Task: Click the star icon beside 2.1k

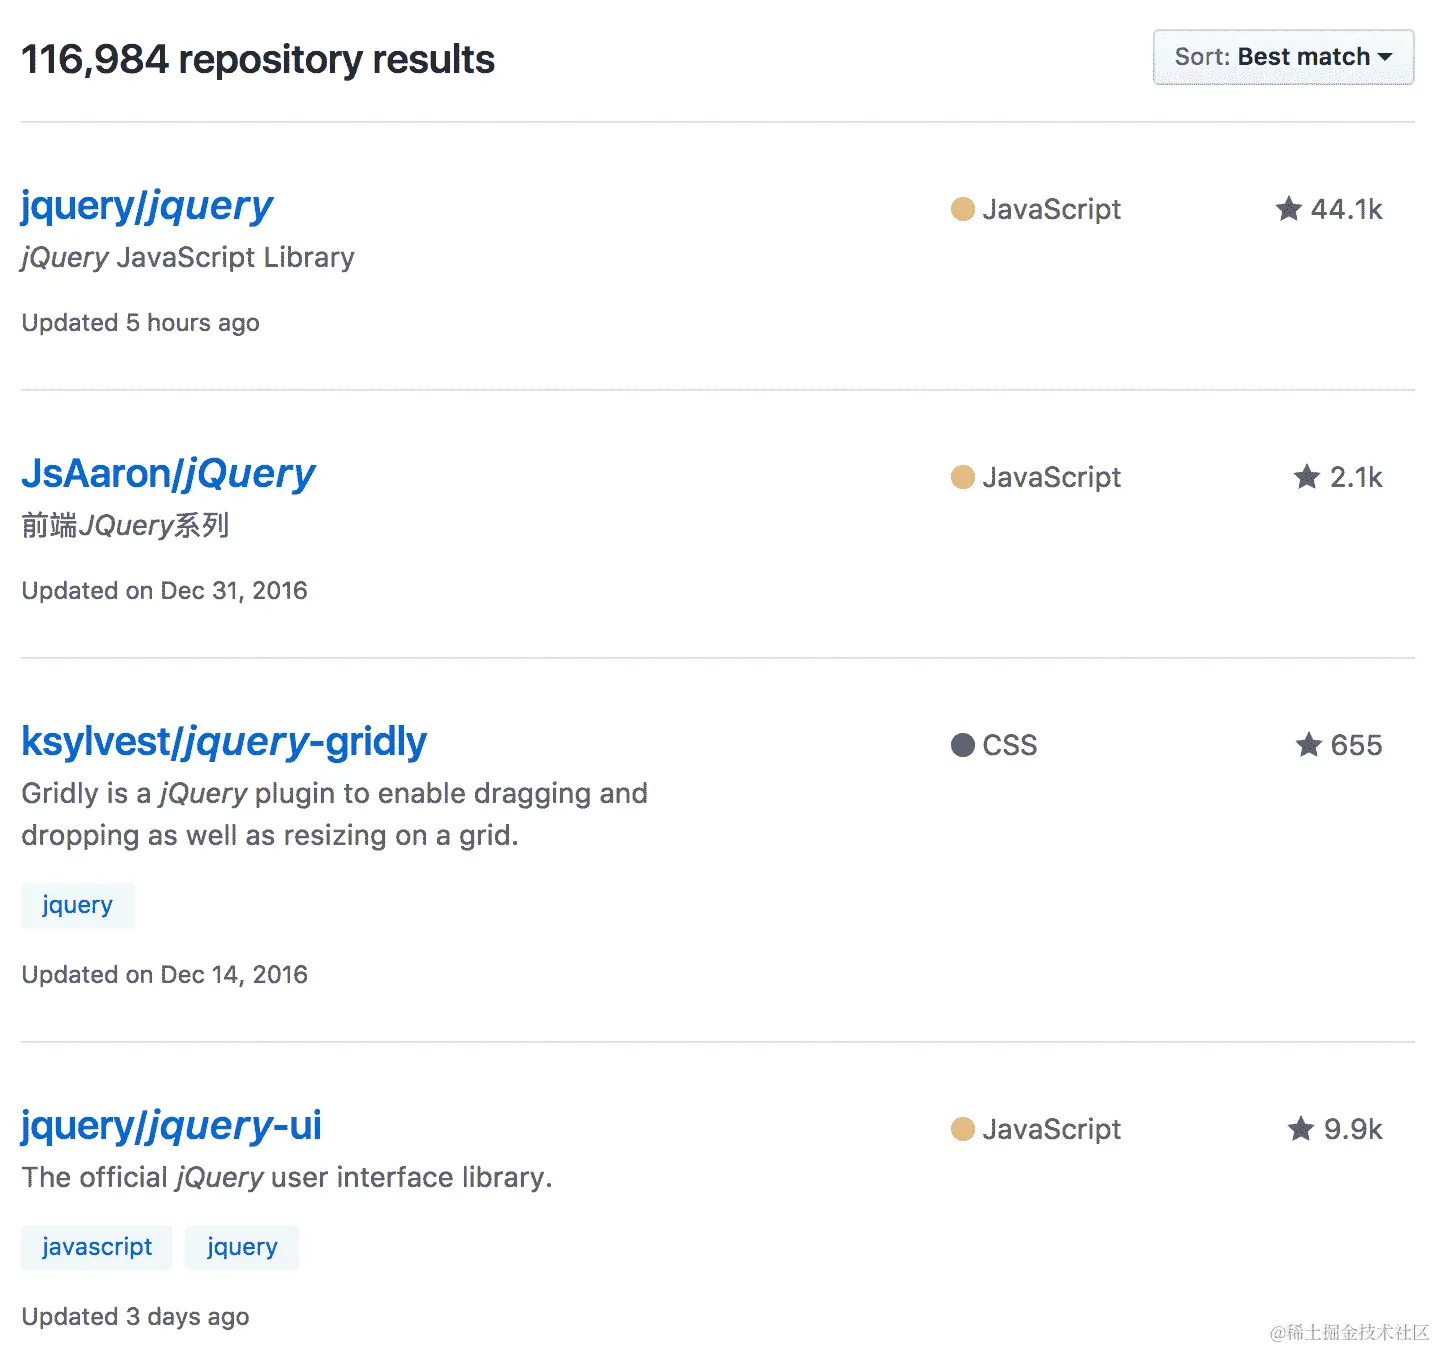Action: point(1307,476)
